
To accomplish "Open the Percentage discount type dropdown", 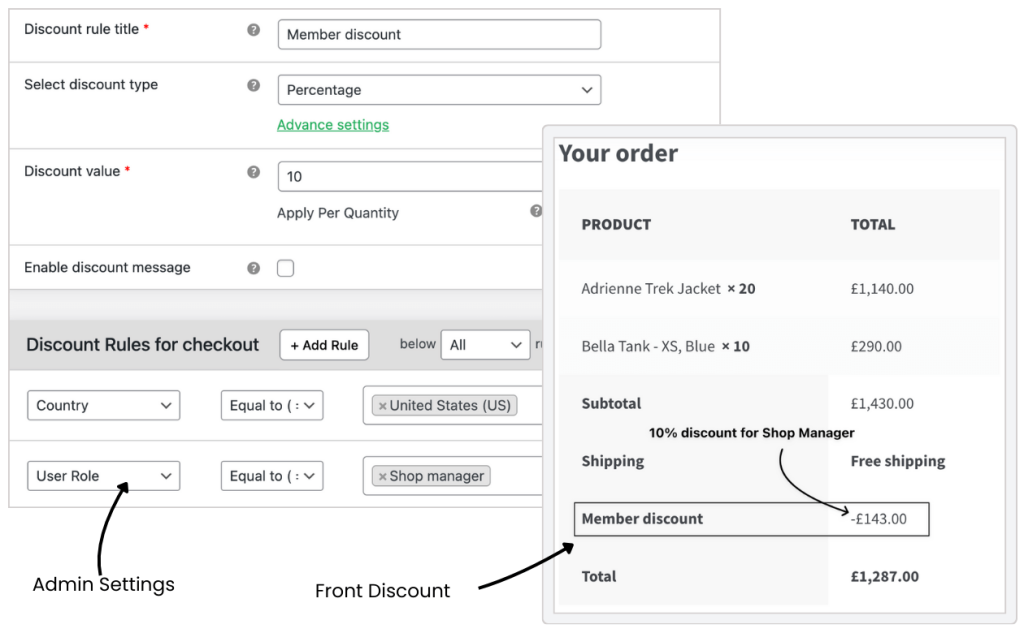I will point(439,90).
